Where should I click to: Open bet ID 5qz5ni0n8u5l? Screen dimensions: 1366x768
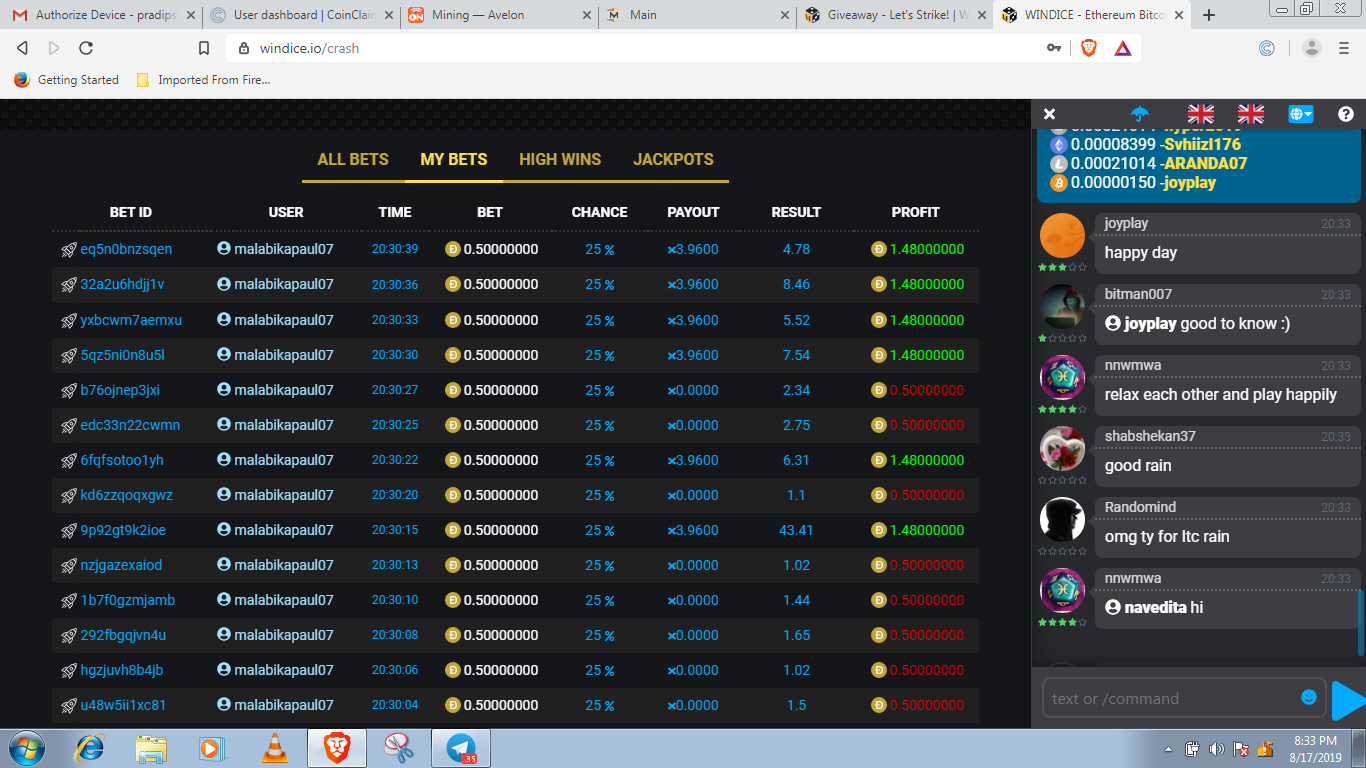point(123,355)
